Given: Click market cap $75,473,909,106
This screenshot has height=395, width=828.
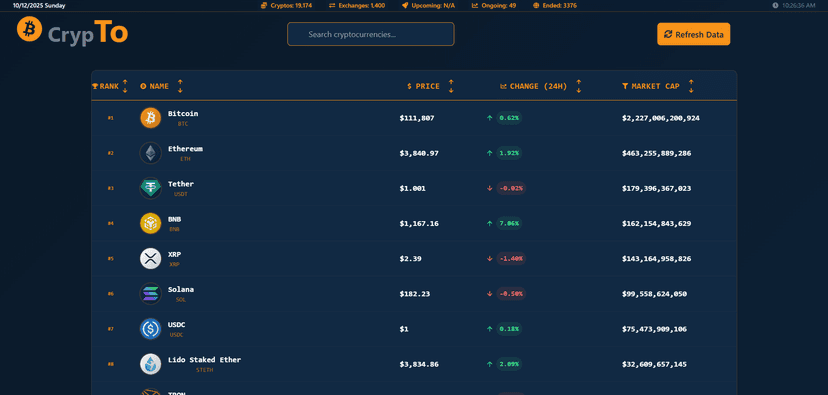Looking at the screenshot, I should tap(654, 329).
